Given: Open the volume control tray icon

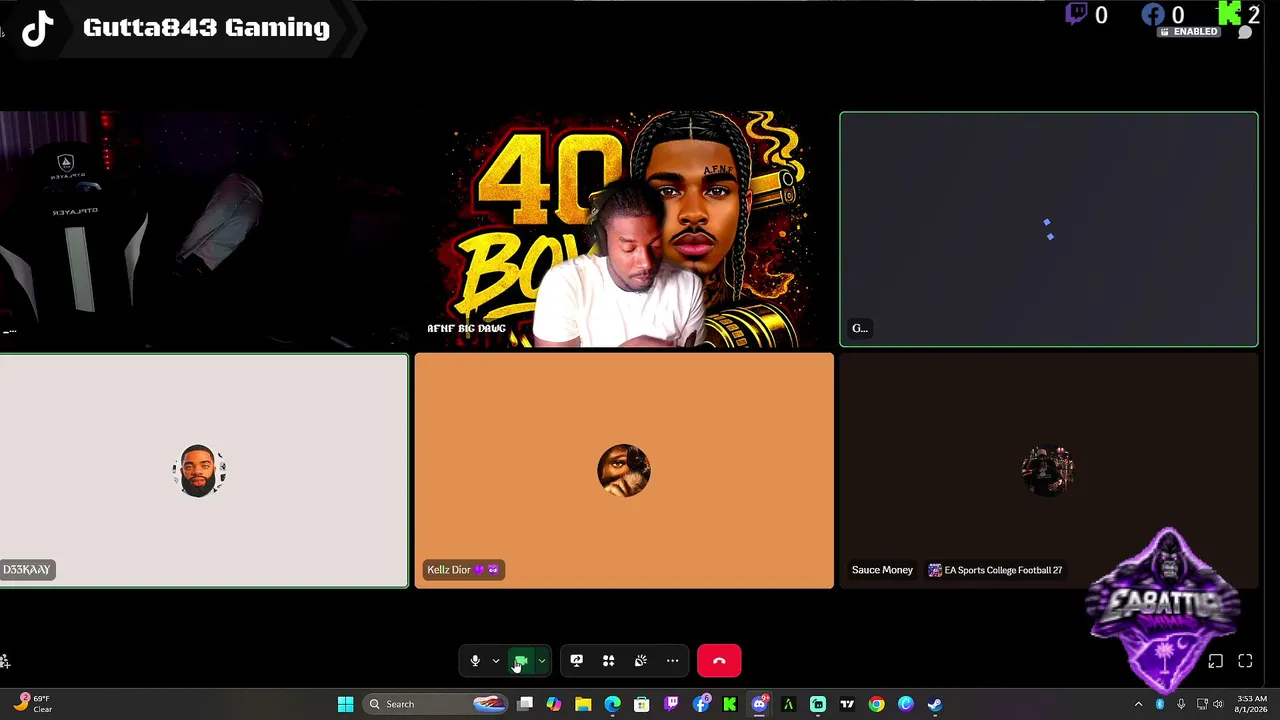Looking at the screenshot, I should point(1220,704).
